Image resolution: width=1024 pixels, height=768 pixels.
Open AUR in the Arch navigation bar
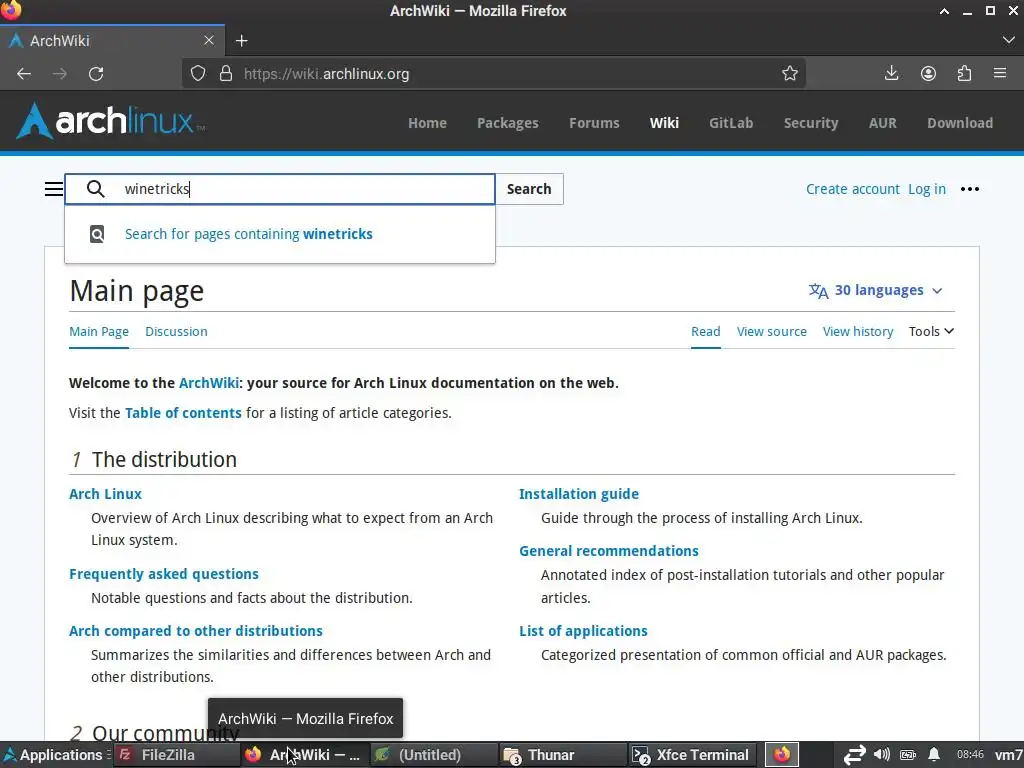click(x=882, y=123)
